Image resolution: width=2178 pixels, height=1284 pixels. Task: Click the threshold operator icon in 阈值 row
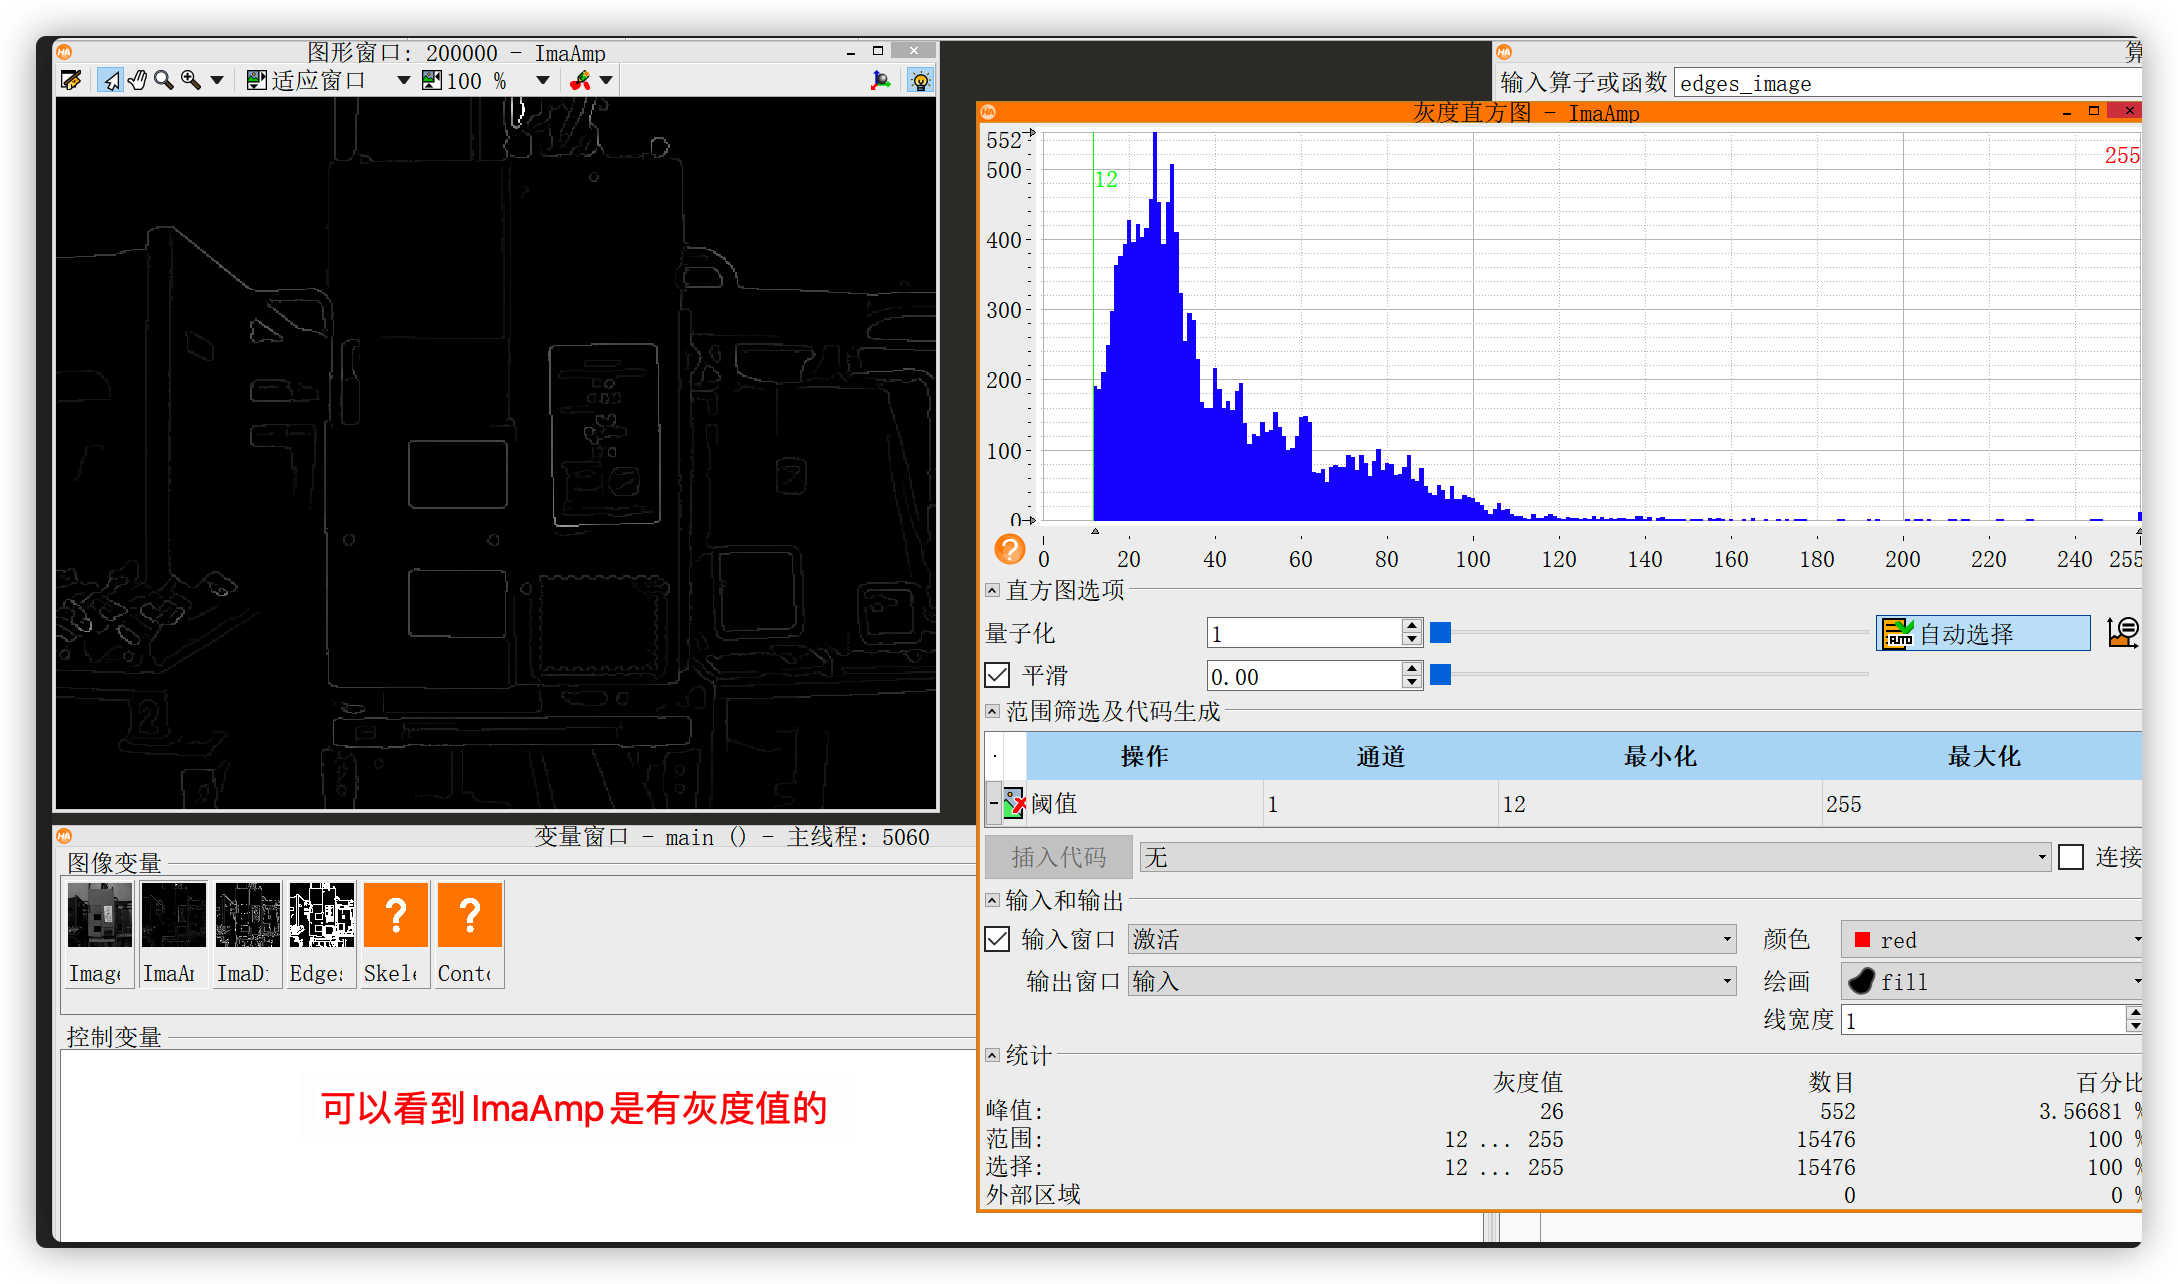point(1014,803)
